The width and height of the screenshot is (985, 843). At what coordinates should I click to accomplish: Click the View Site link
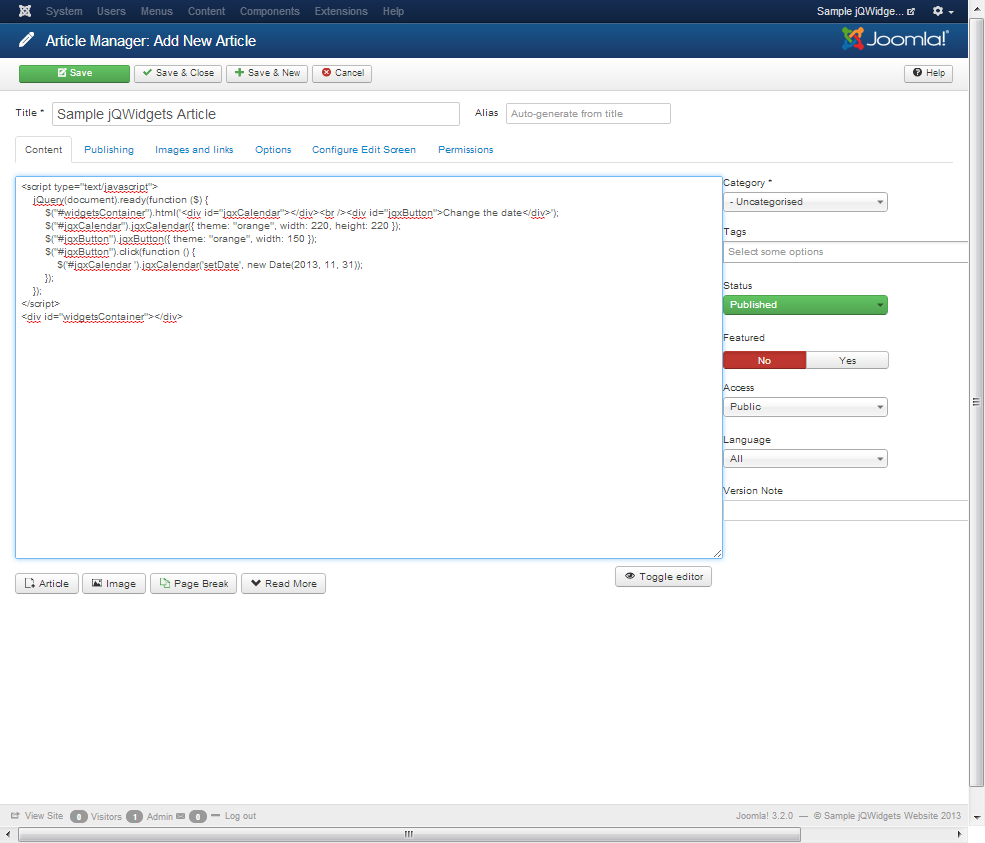[37, 816]
